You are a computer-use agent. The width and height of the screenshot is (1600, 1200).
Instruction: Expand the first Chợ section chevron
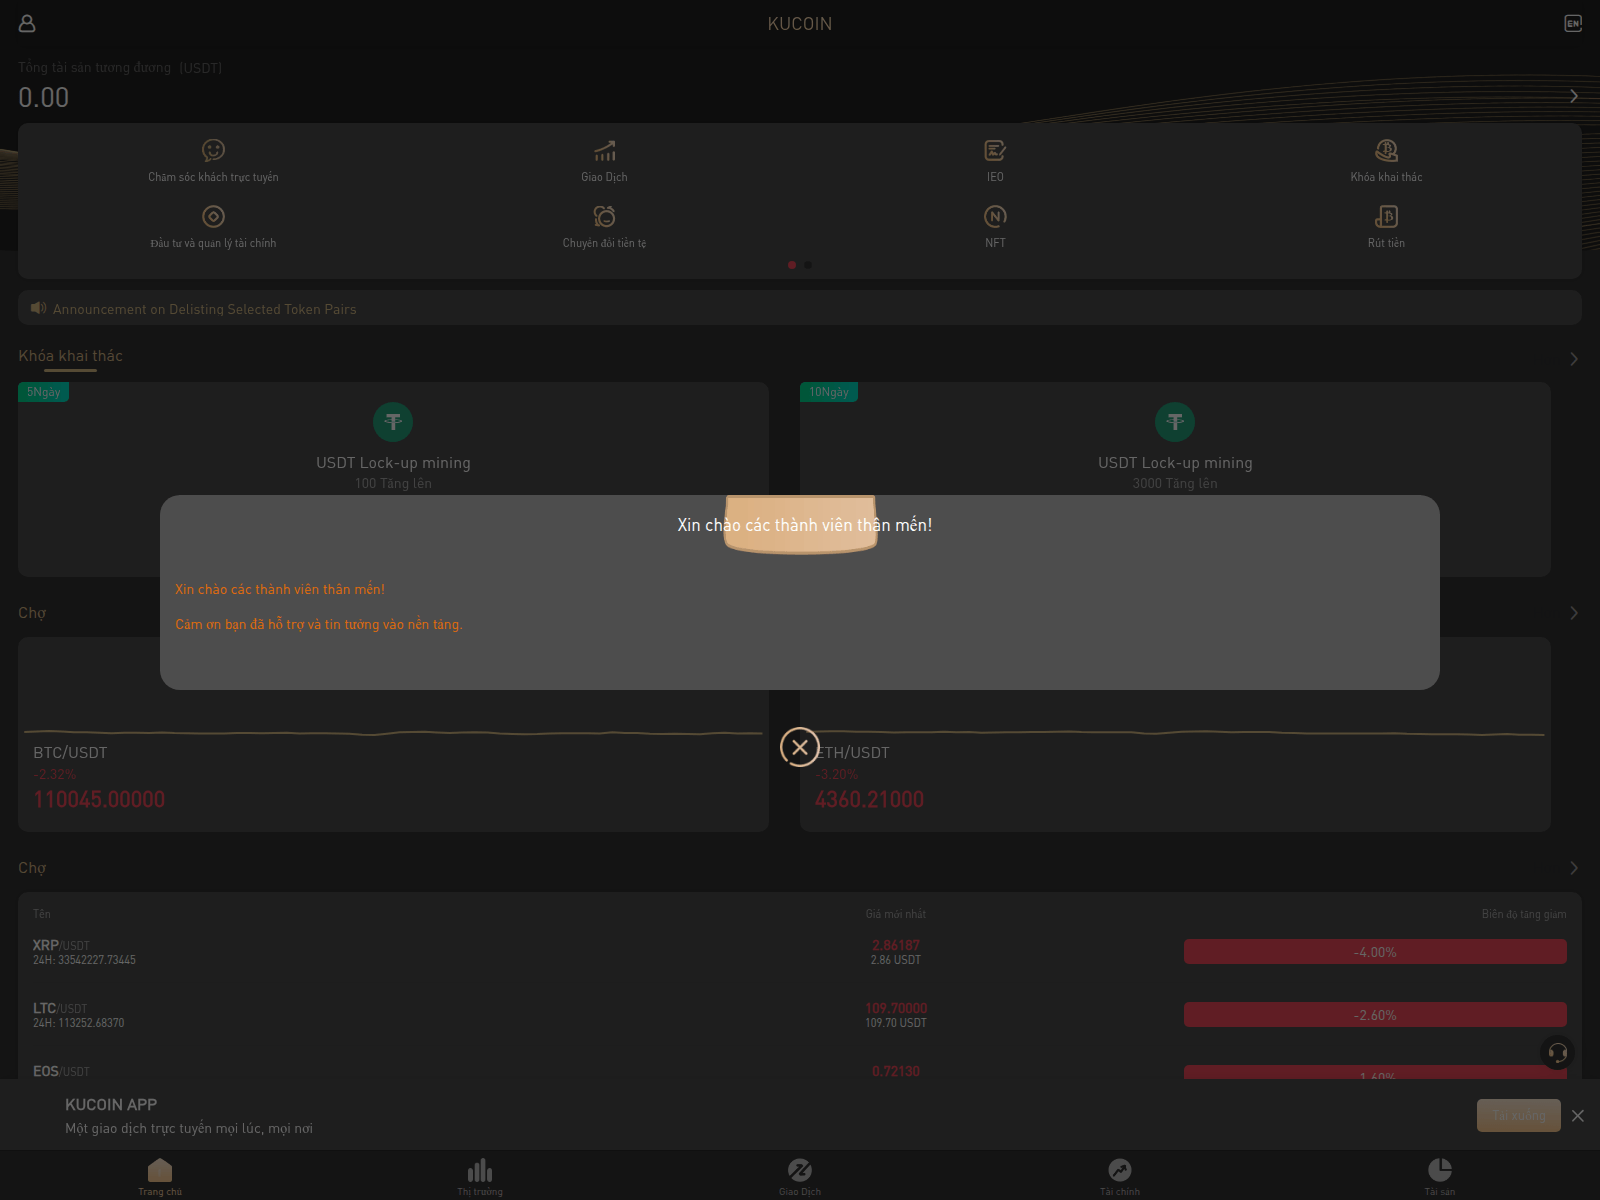click(x=1574, y=613)
